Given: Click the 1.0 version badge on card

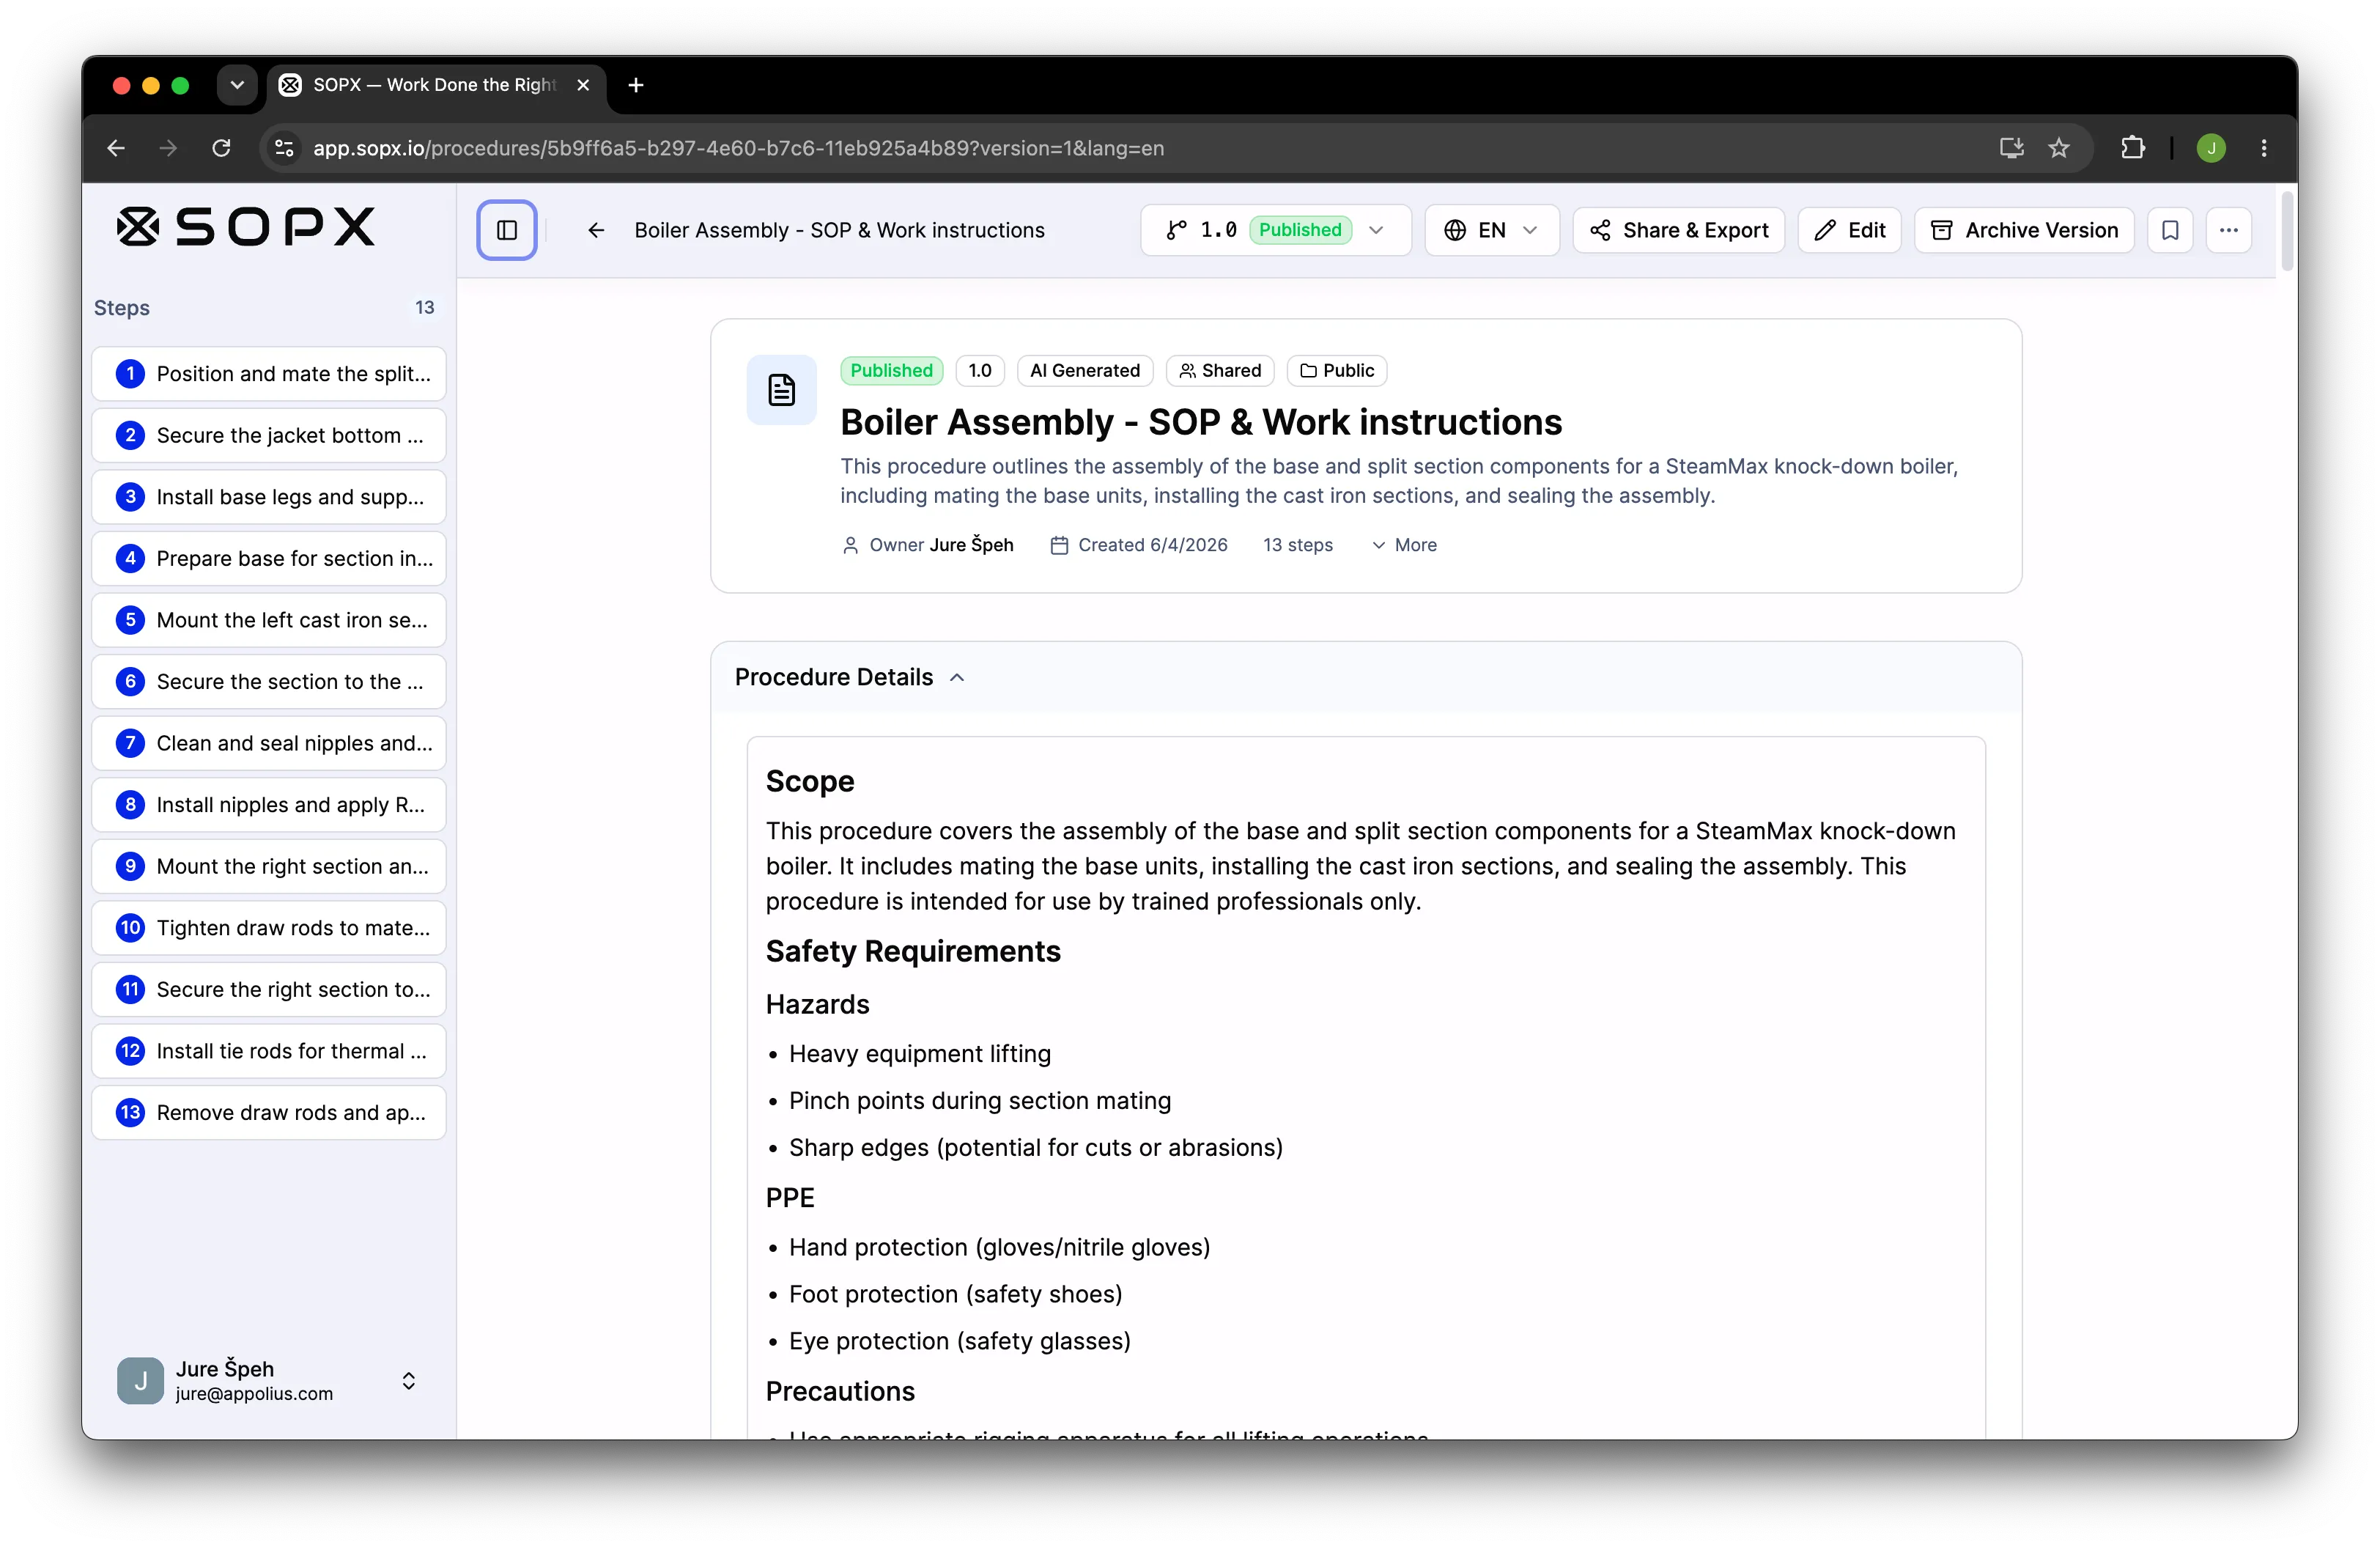Looking at the screenshot, I should [x=980, y=371].
